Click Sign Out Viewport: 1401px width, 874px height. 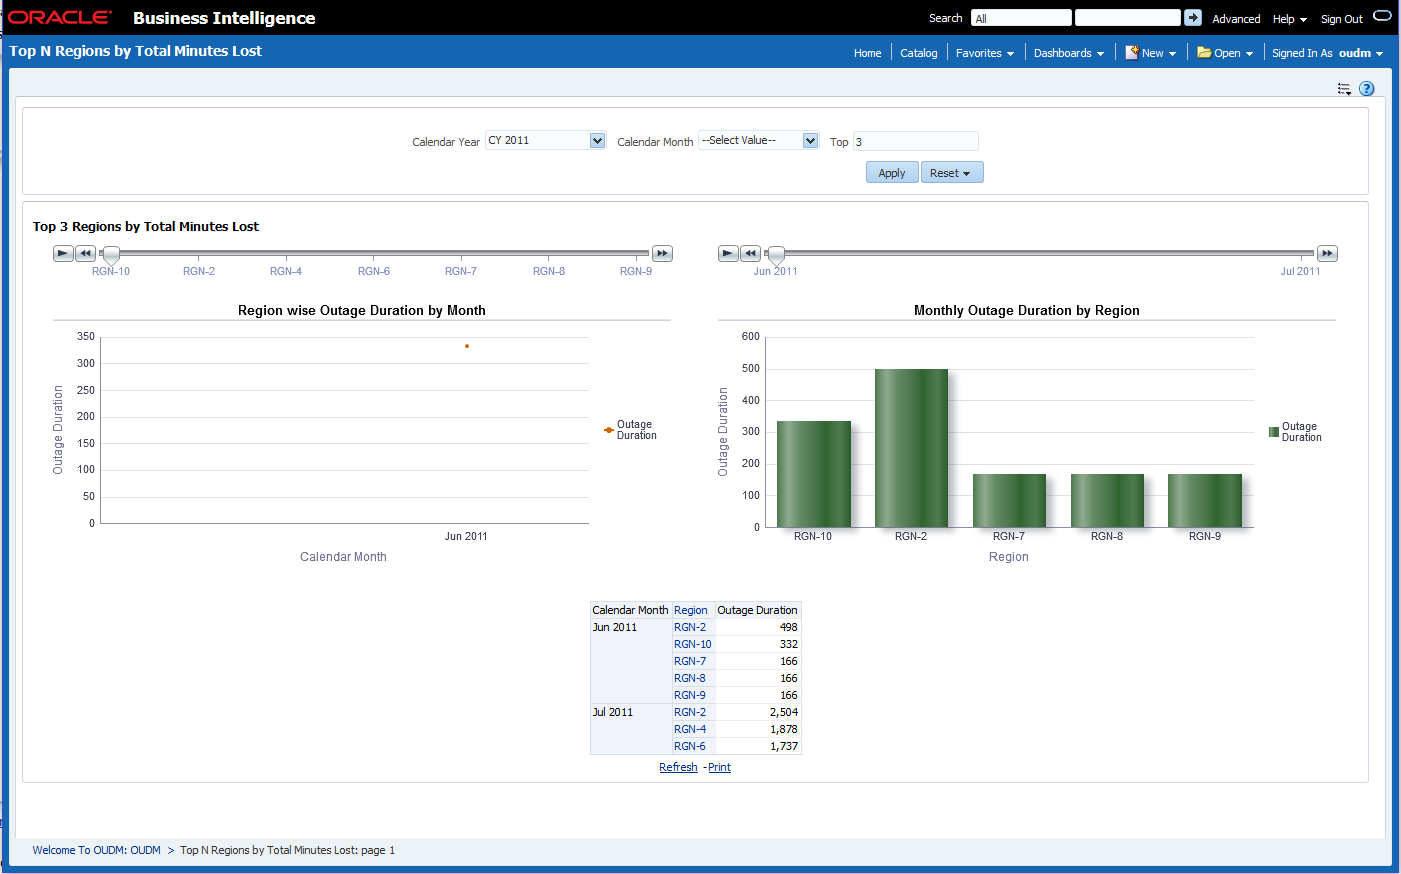(x=1341, y=19)
